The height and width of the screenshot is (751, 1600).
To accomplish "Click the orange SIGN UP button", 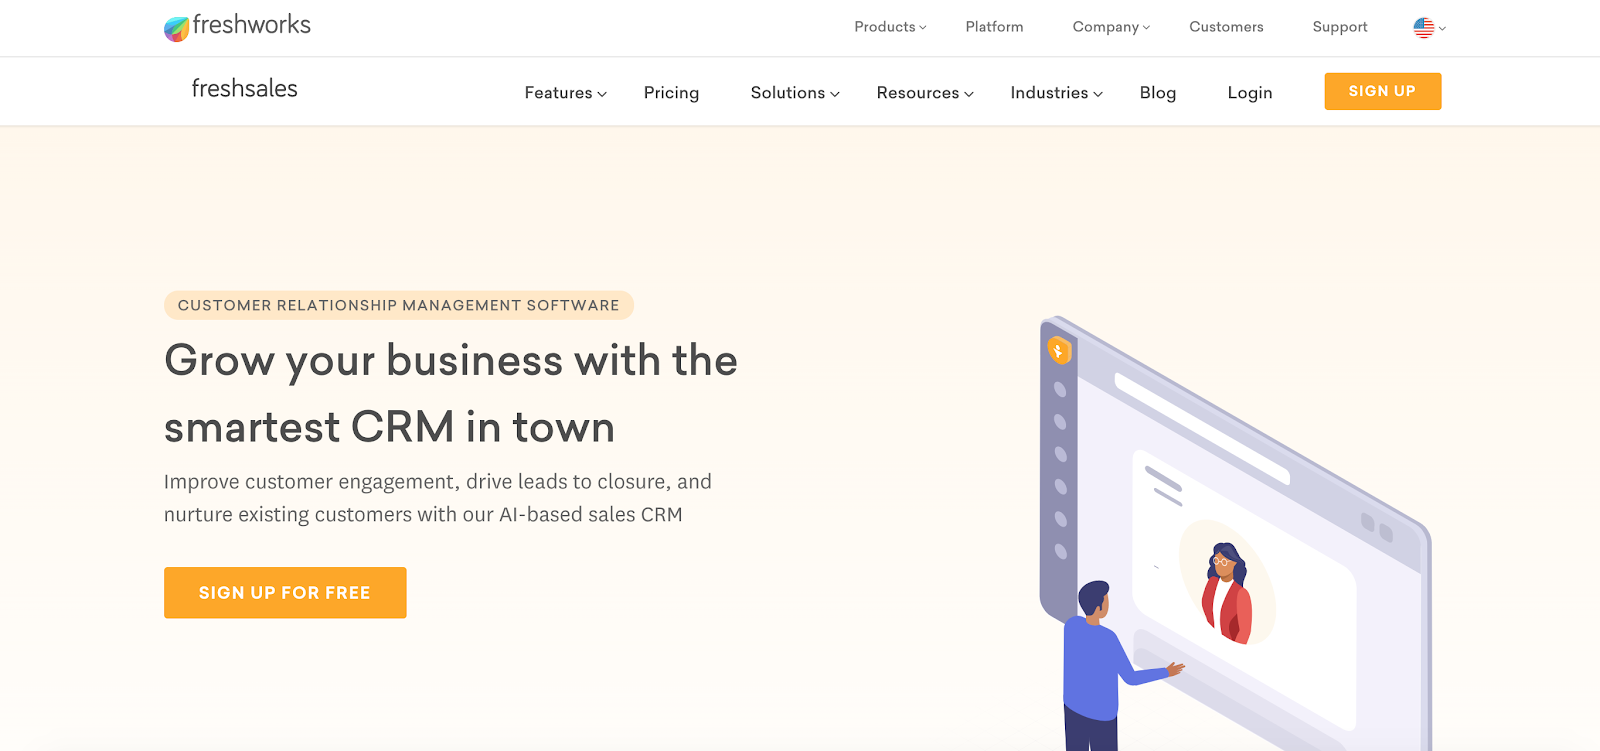I will pos(1382,91).
